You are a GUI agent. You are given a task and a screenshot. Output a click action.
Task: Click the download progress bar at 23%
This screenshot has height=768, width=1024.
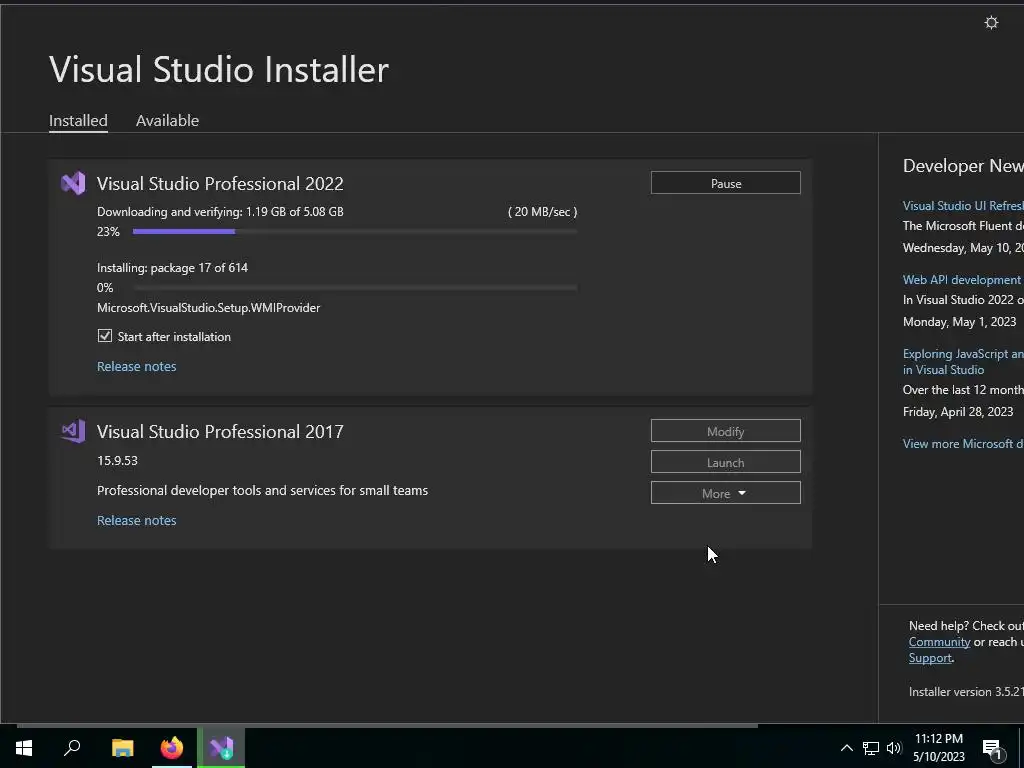(x=355, y=231)
